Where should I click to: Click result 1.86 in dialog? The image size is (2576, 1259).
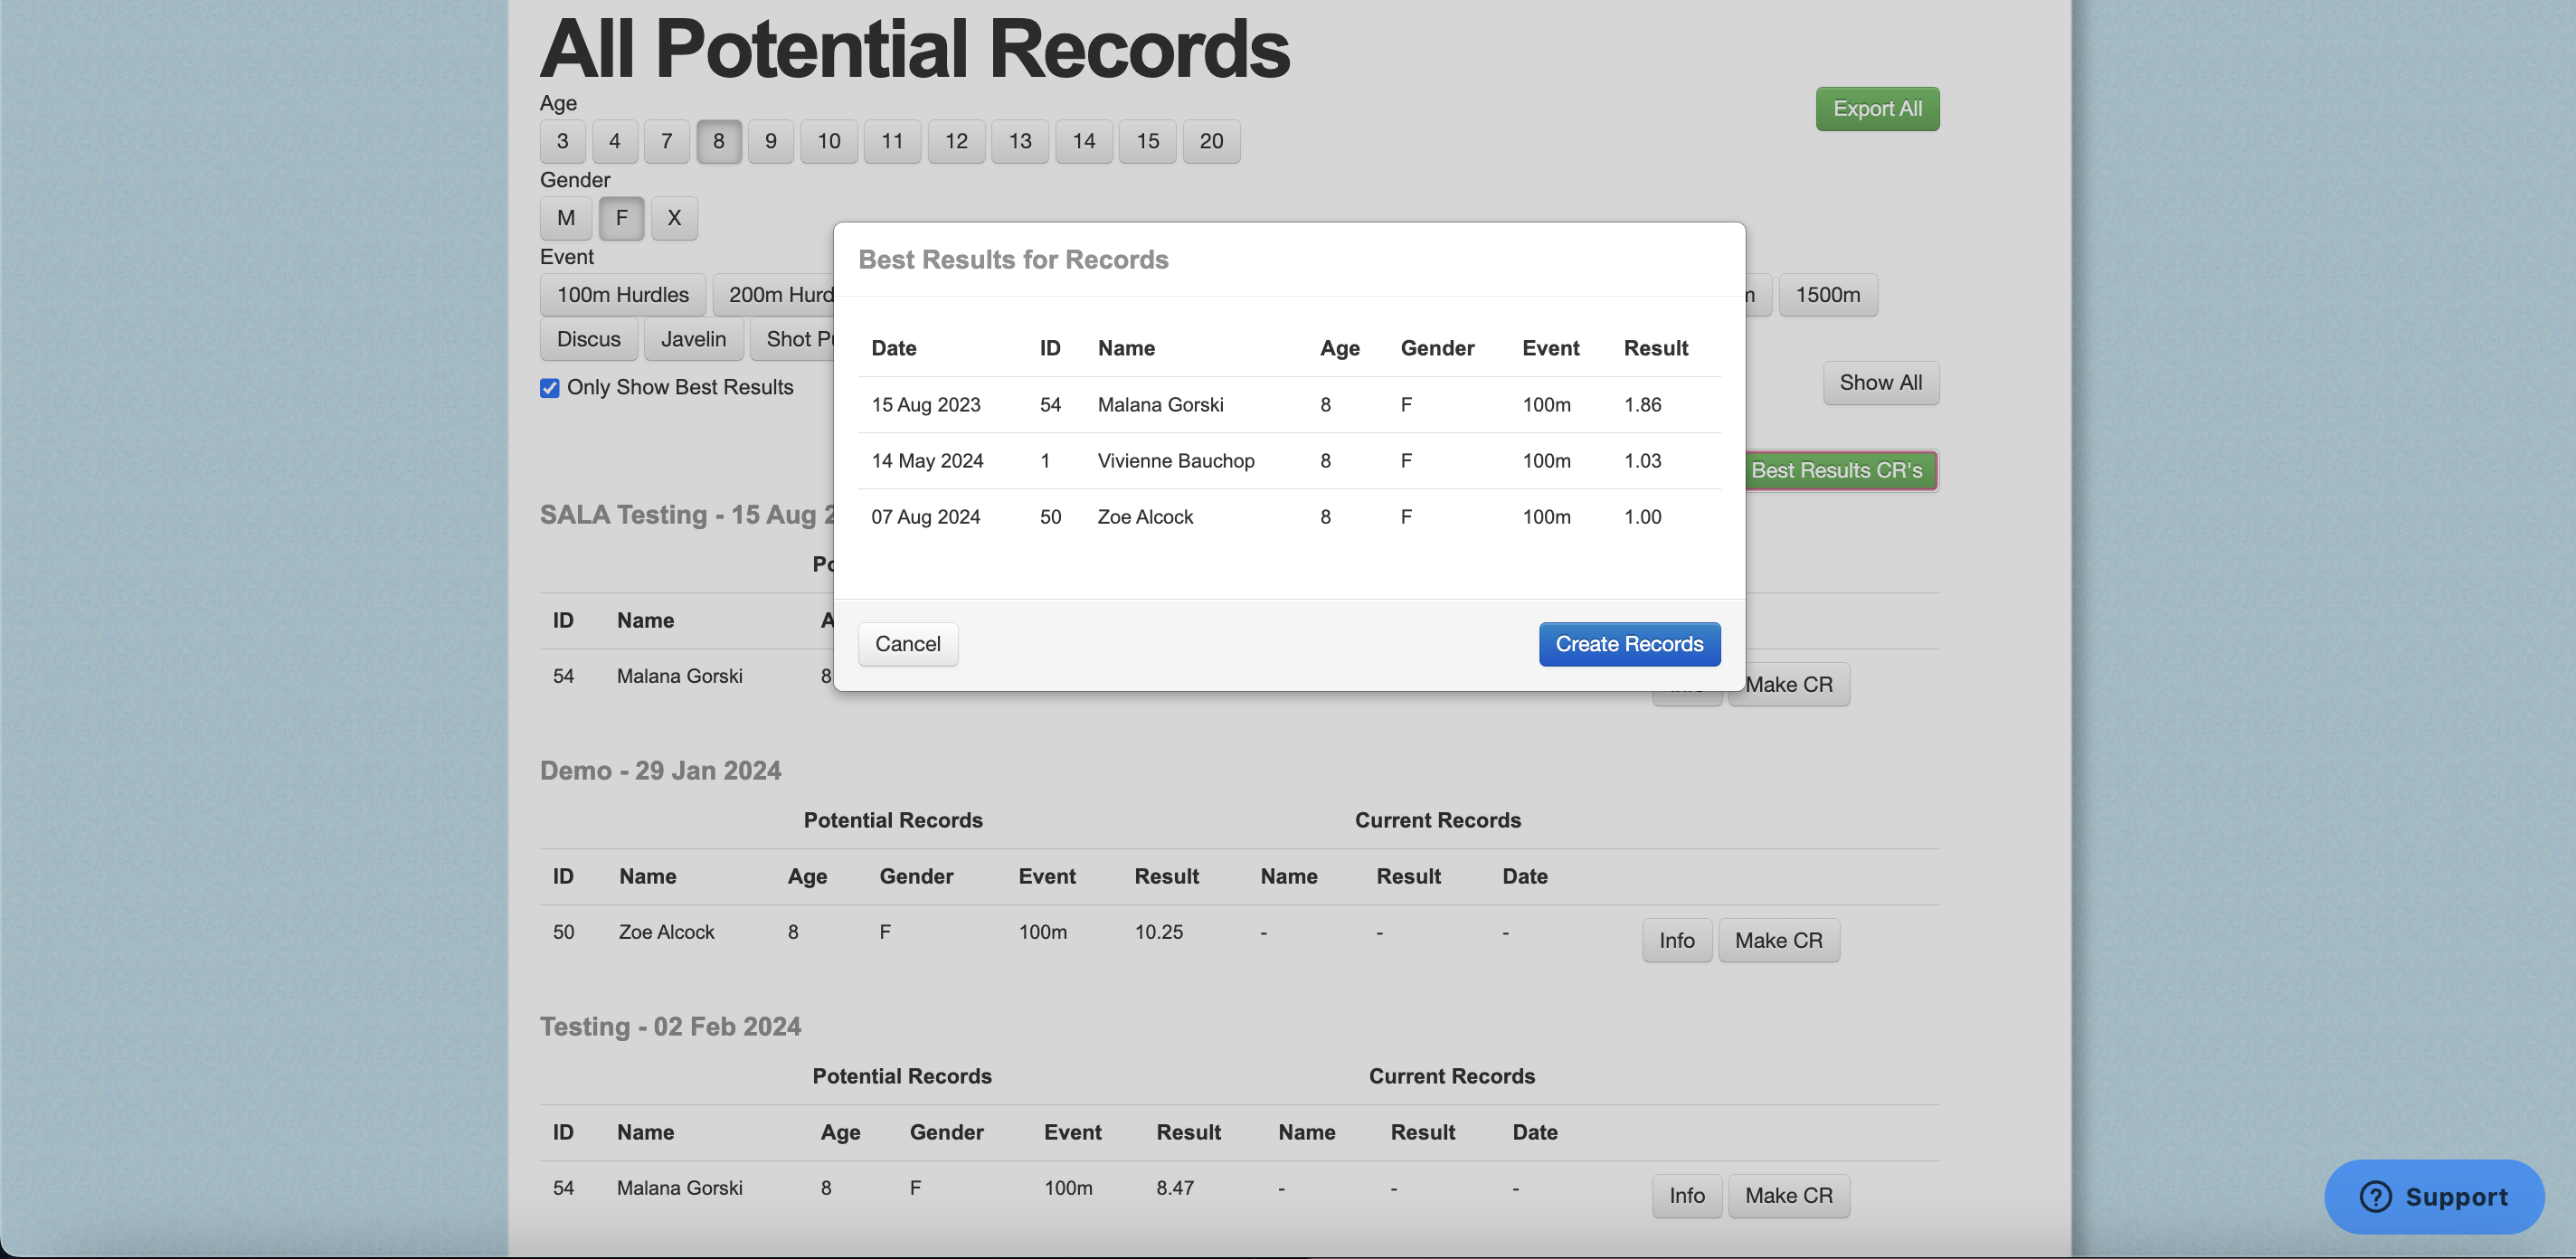point(1642,405)
